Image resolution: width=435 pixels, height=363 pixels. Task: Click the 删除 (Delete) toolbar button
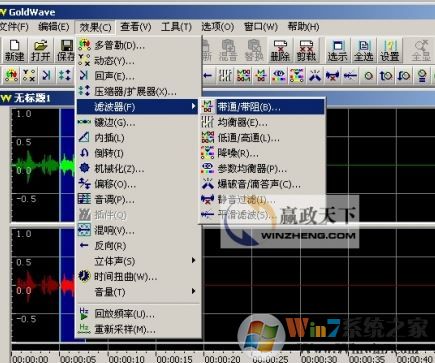point(280,50)
